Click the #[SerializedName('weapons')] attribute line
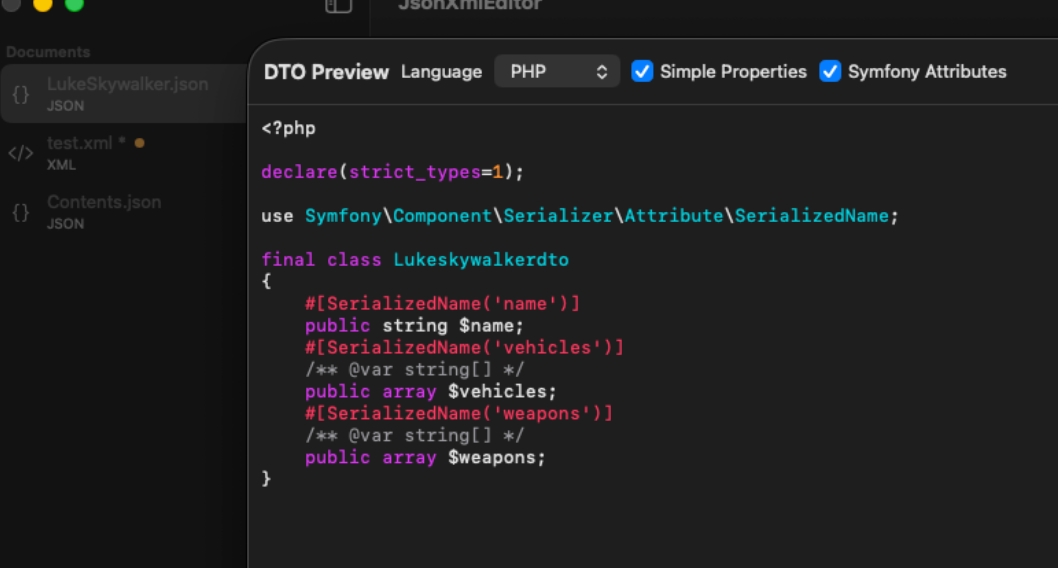The height and width of the screenshot is (568, 1058). tap(459, 414)
